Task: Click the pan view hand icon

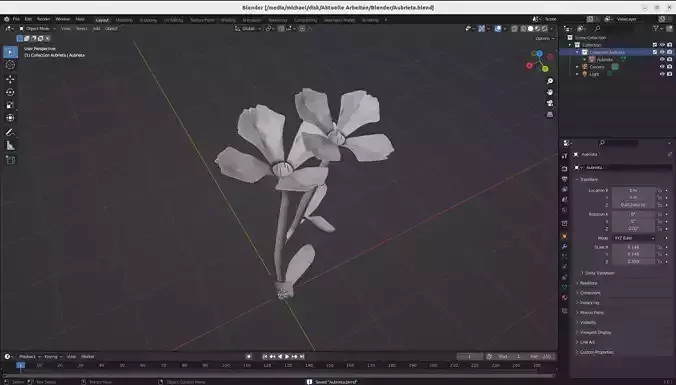Action: click(550, 92)
